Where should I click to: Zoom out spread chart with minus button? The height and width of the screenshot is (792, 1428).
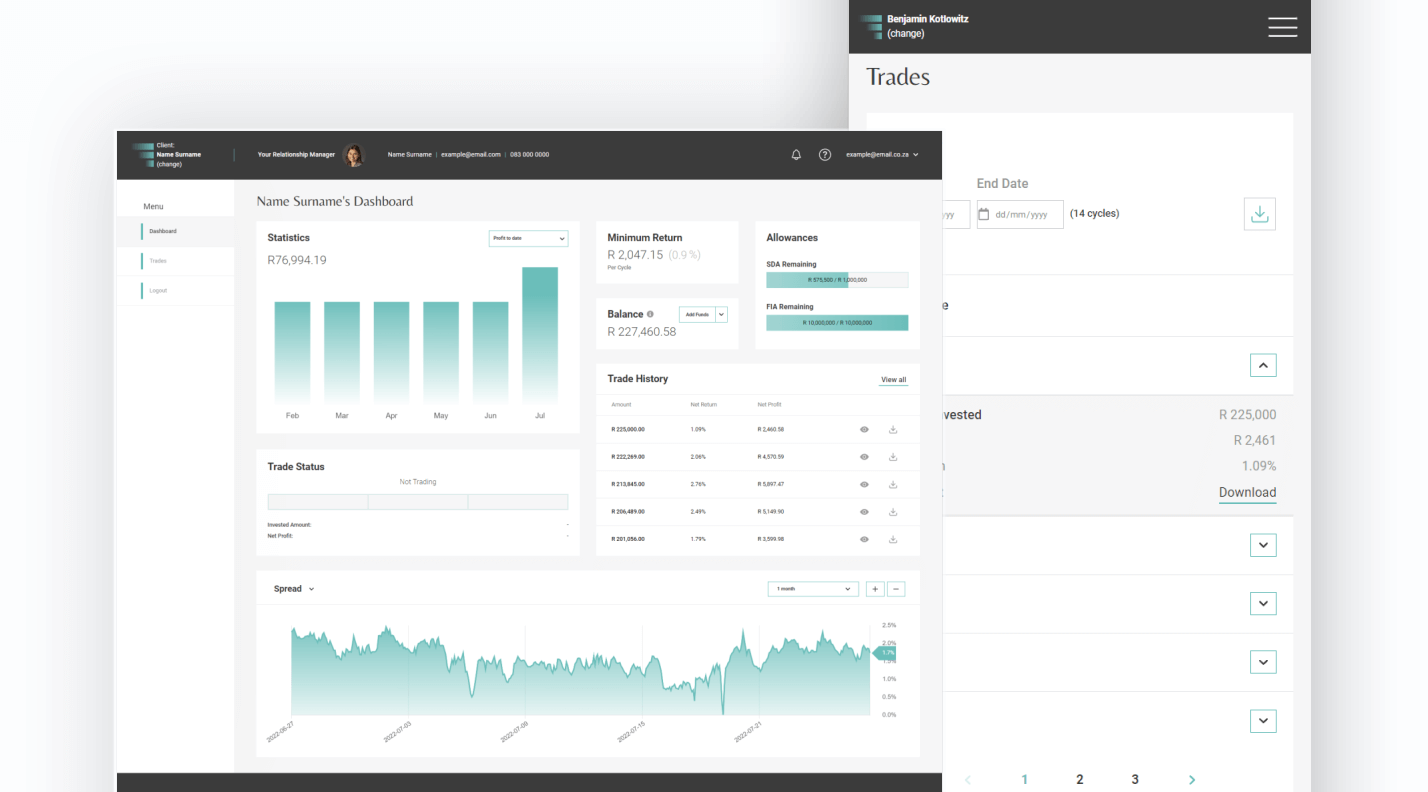tap(897, 589)
